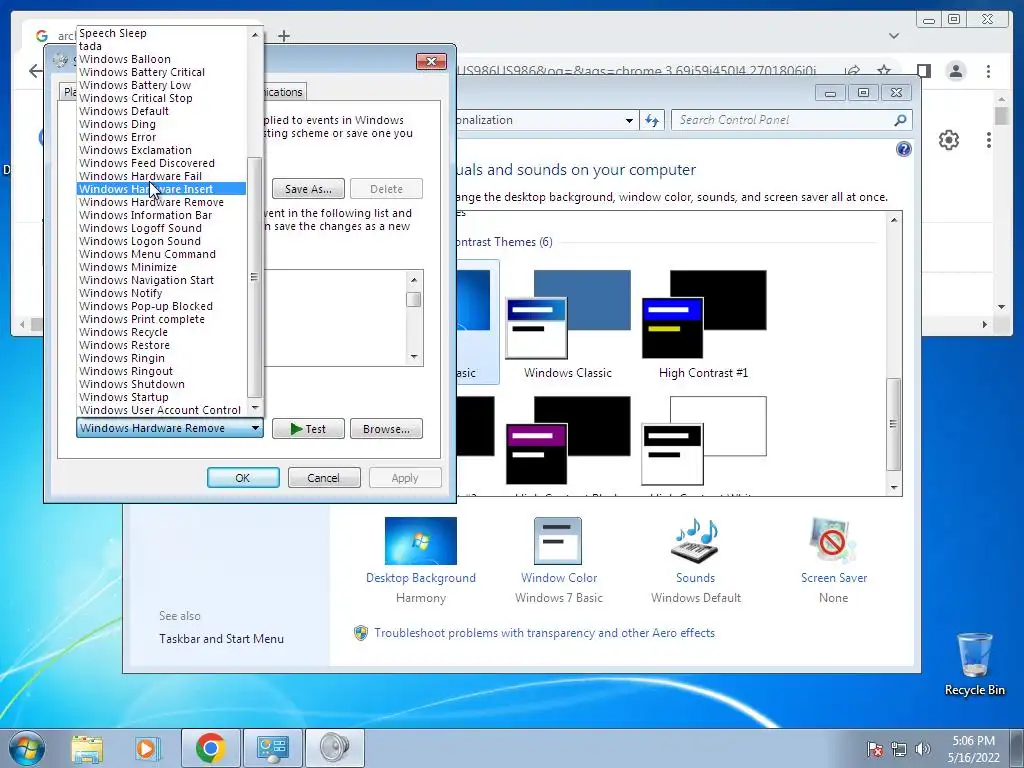
Task: Select Windows Hardware Insert in dropdown list
Action: (161, 189)
